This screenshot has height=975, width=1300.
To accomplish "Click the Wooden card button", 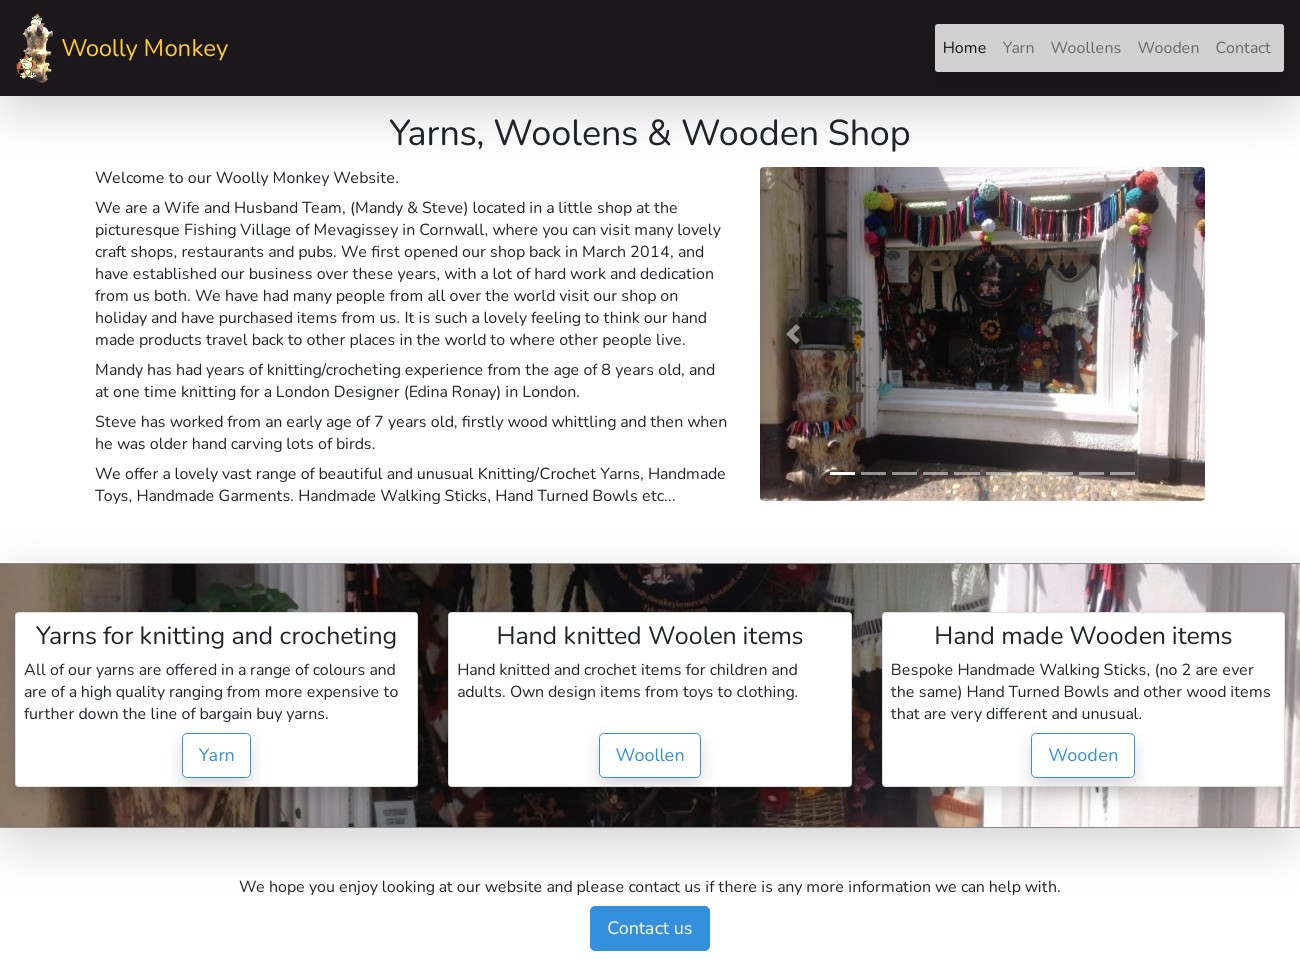I will tap(1083, 755).
